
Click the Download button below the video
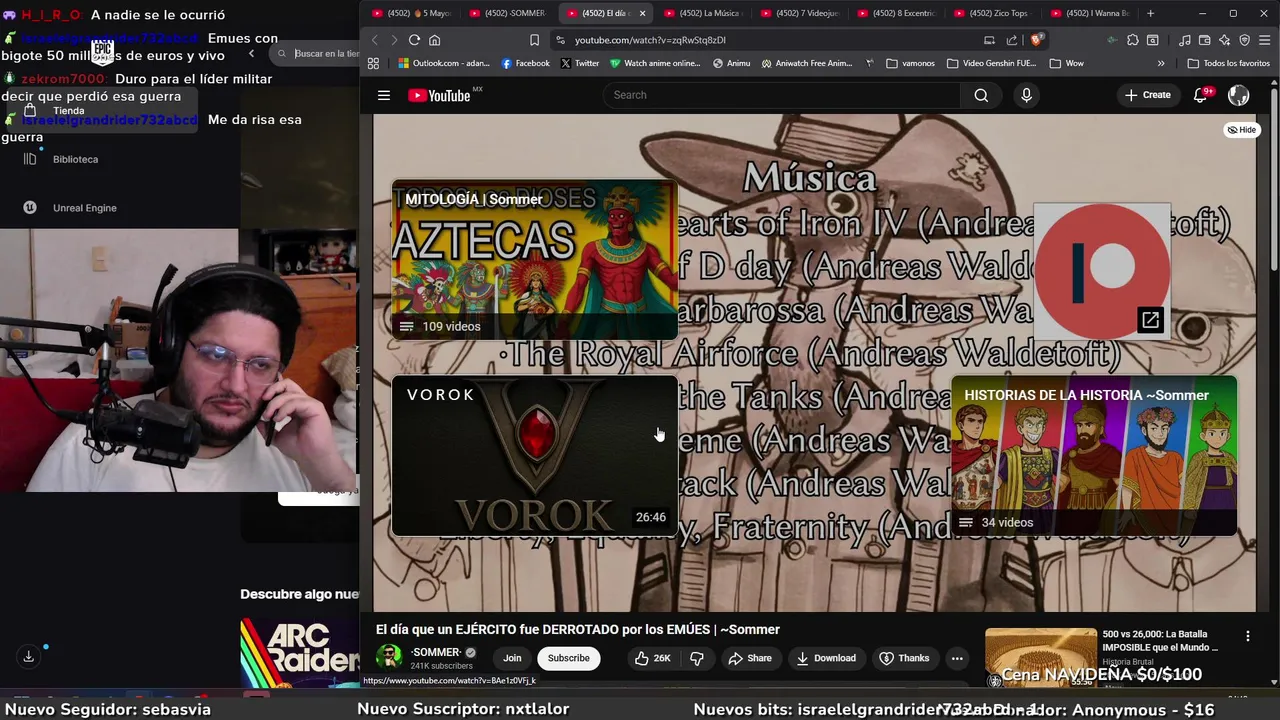click(x=826, y=658)
